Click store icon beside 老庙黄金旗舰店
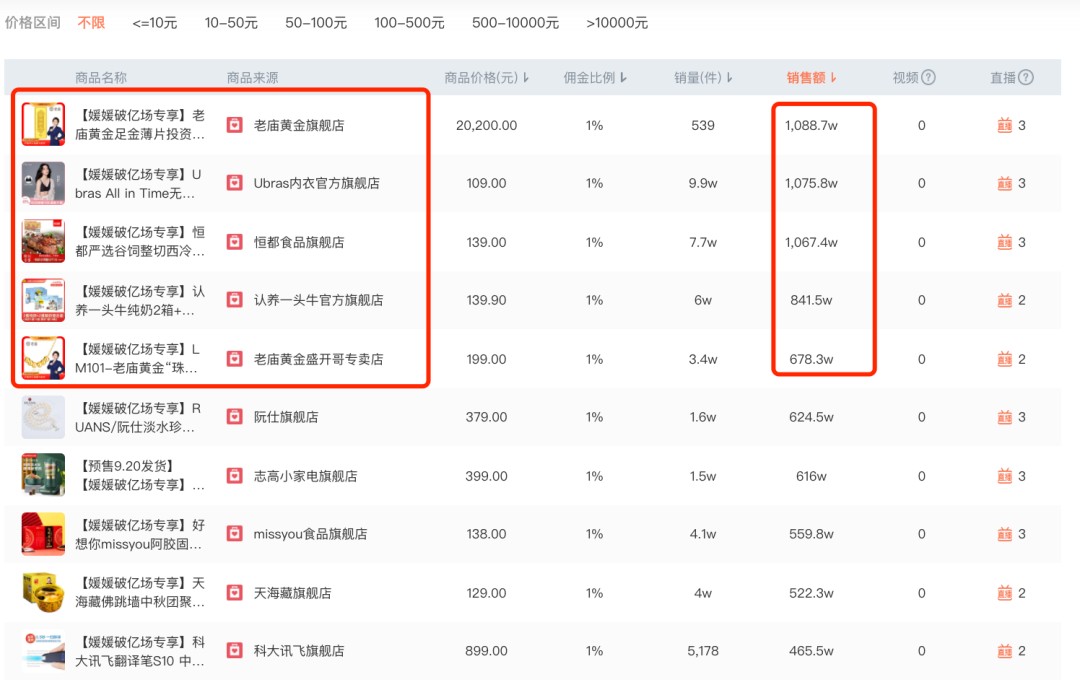Viewport: 1080px width, 690px height. pos(235,125)
